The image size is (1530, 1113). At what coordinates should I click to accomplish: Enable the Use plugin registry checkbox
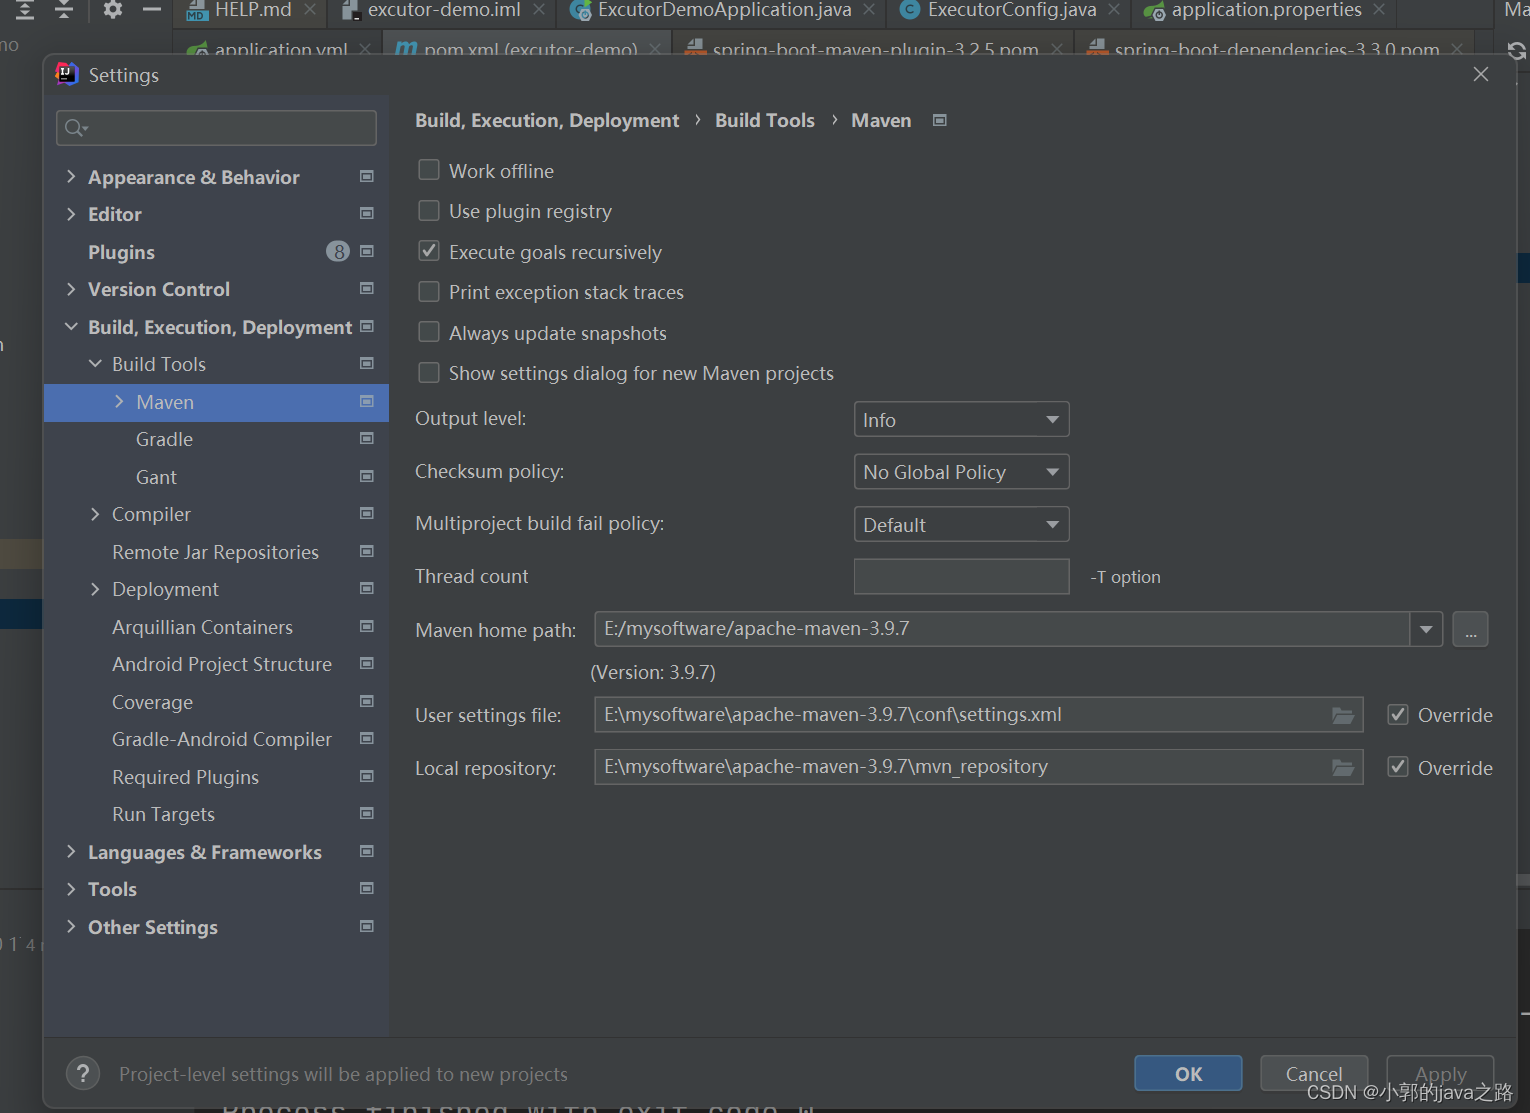[429, 210]
